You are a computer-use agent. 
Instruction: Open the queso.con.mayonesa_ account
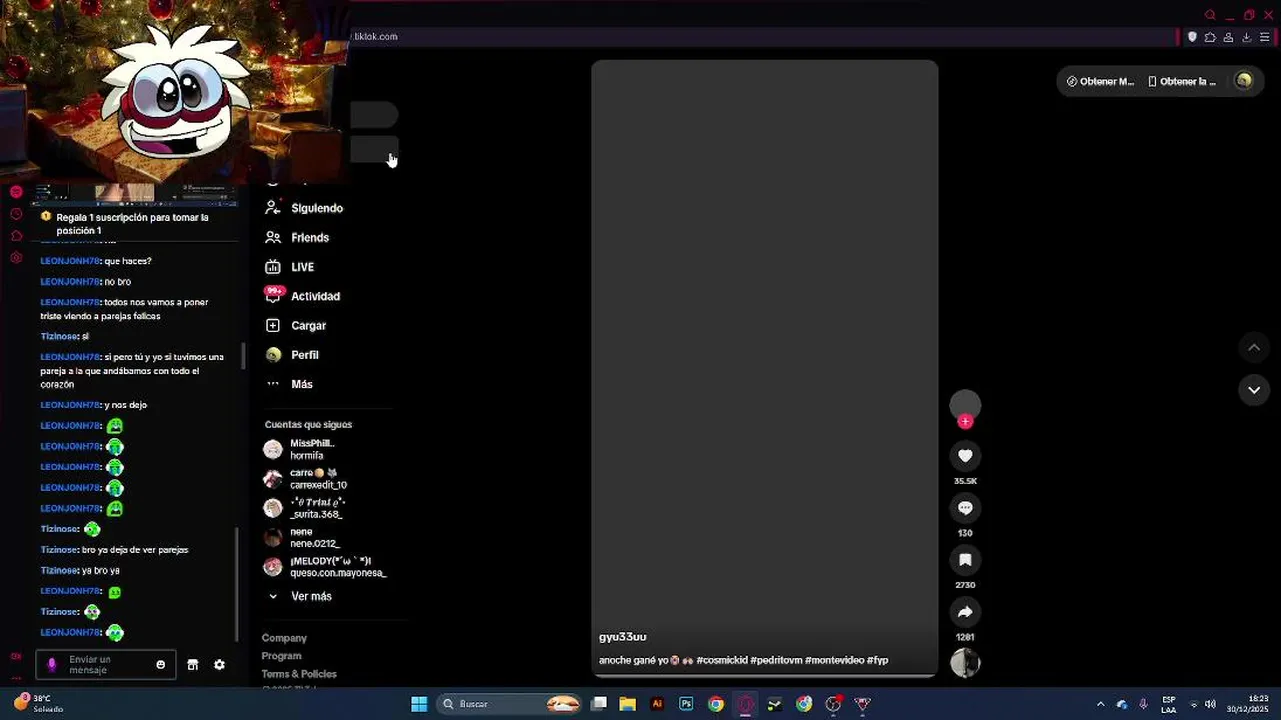325,567
